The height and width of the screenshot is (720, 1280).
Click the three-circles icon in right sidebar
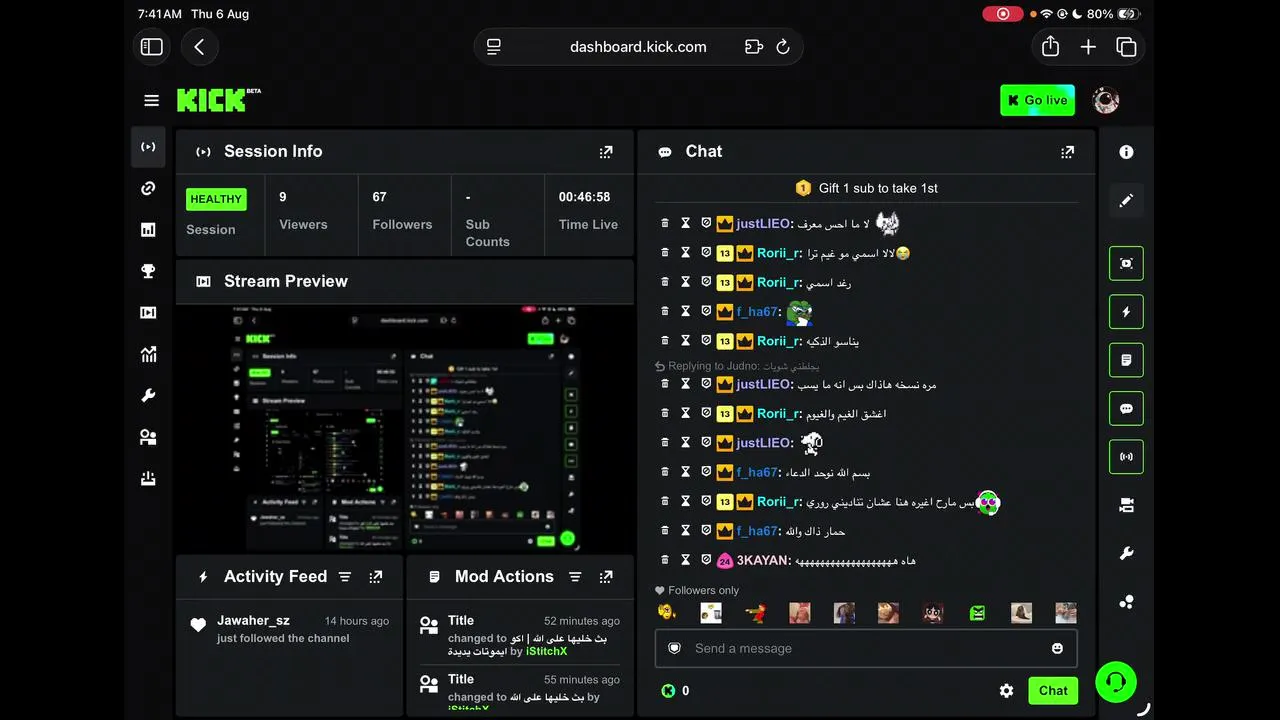1126,602
